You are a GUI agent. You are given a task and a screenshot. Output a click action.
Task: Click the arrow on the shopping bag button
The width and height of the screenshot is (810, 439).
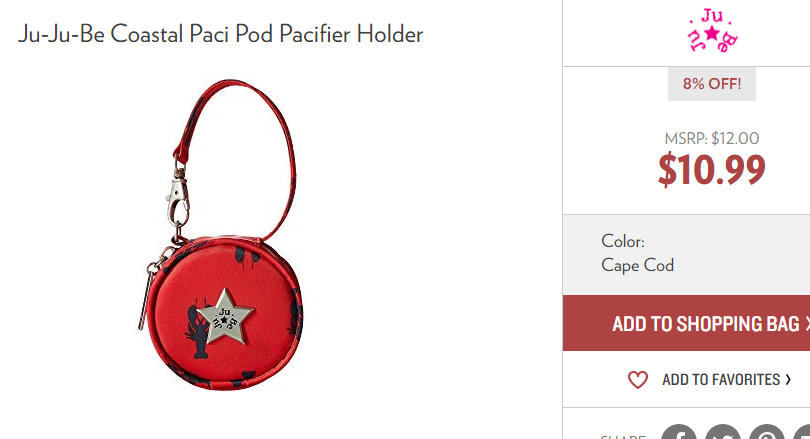[807, 324]
